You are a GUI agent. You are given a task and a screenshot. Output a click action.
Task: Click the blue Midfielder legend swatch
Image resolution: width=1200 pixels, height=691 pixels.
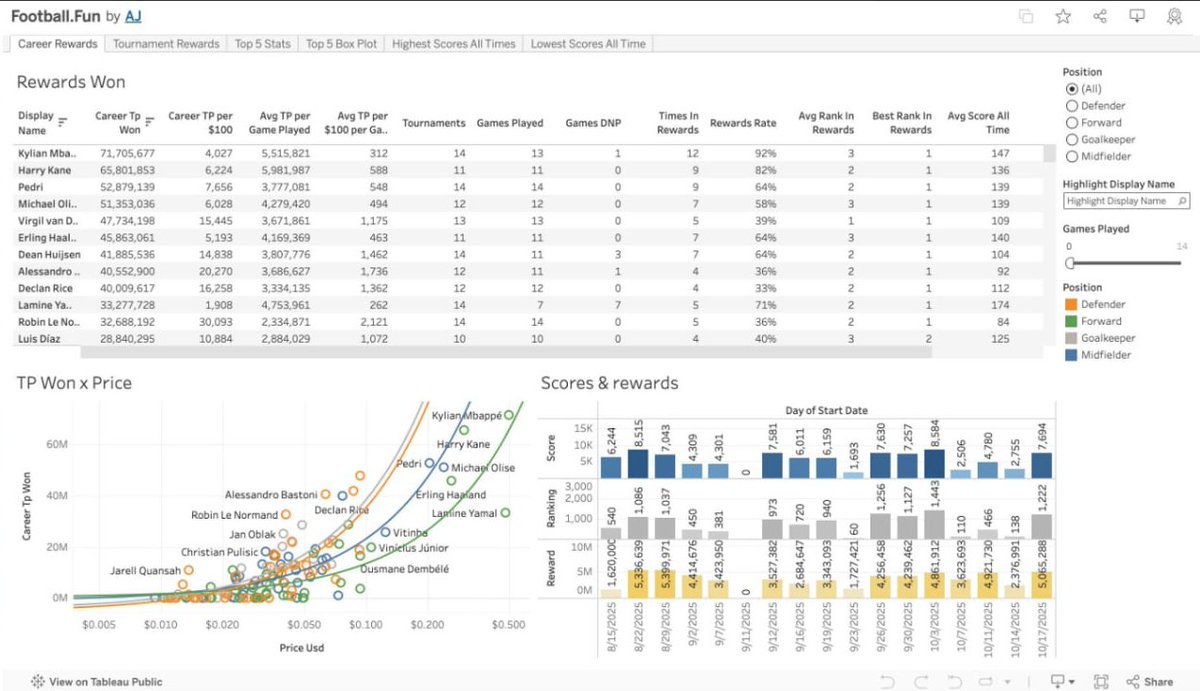[1070, 355]
